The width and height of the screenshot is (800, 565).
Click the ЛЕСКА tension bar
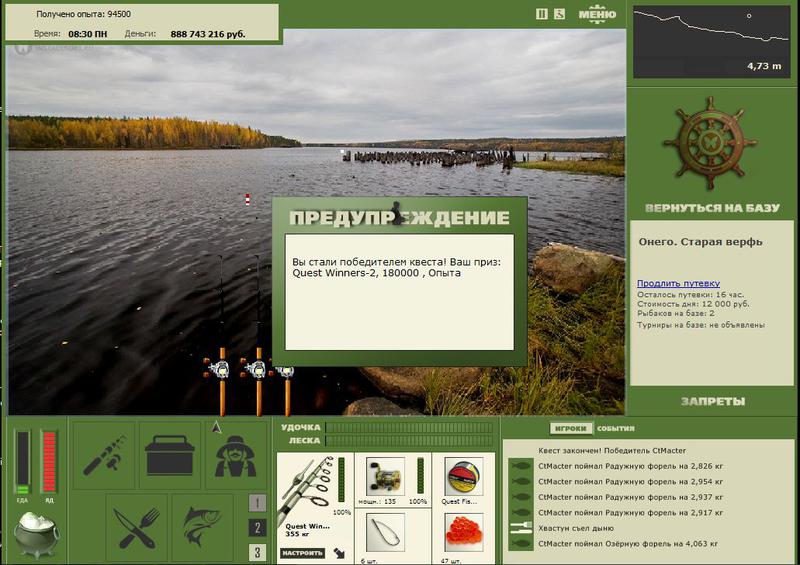[x=409, y=440]
